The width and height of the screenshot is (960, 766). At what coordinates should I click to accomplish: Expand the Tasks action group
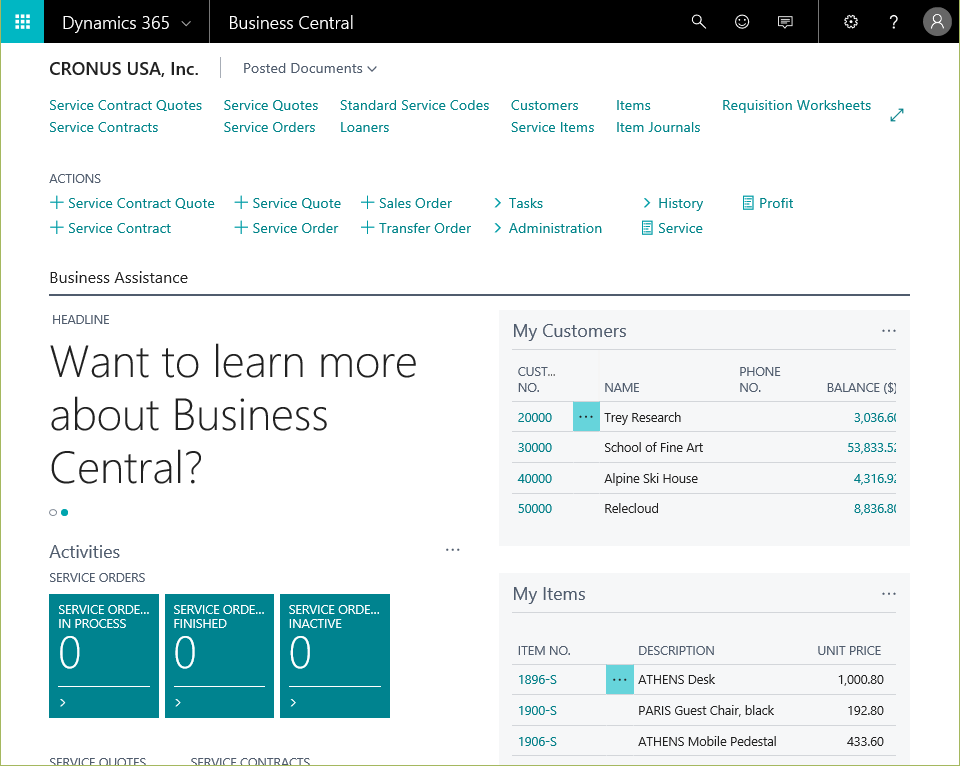pyautogui.click(x=518, y=203)
